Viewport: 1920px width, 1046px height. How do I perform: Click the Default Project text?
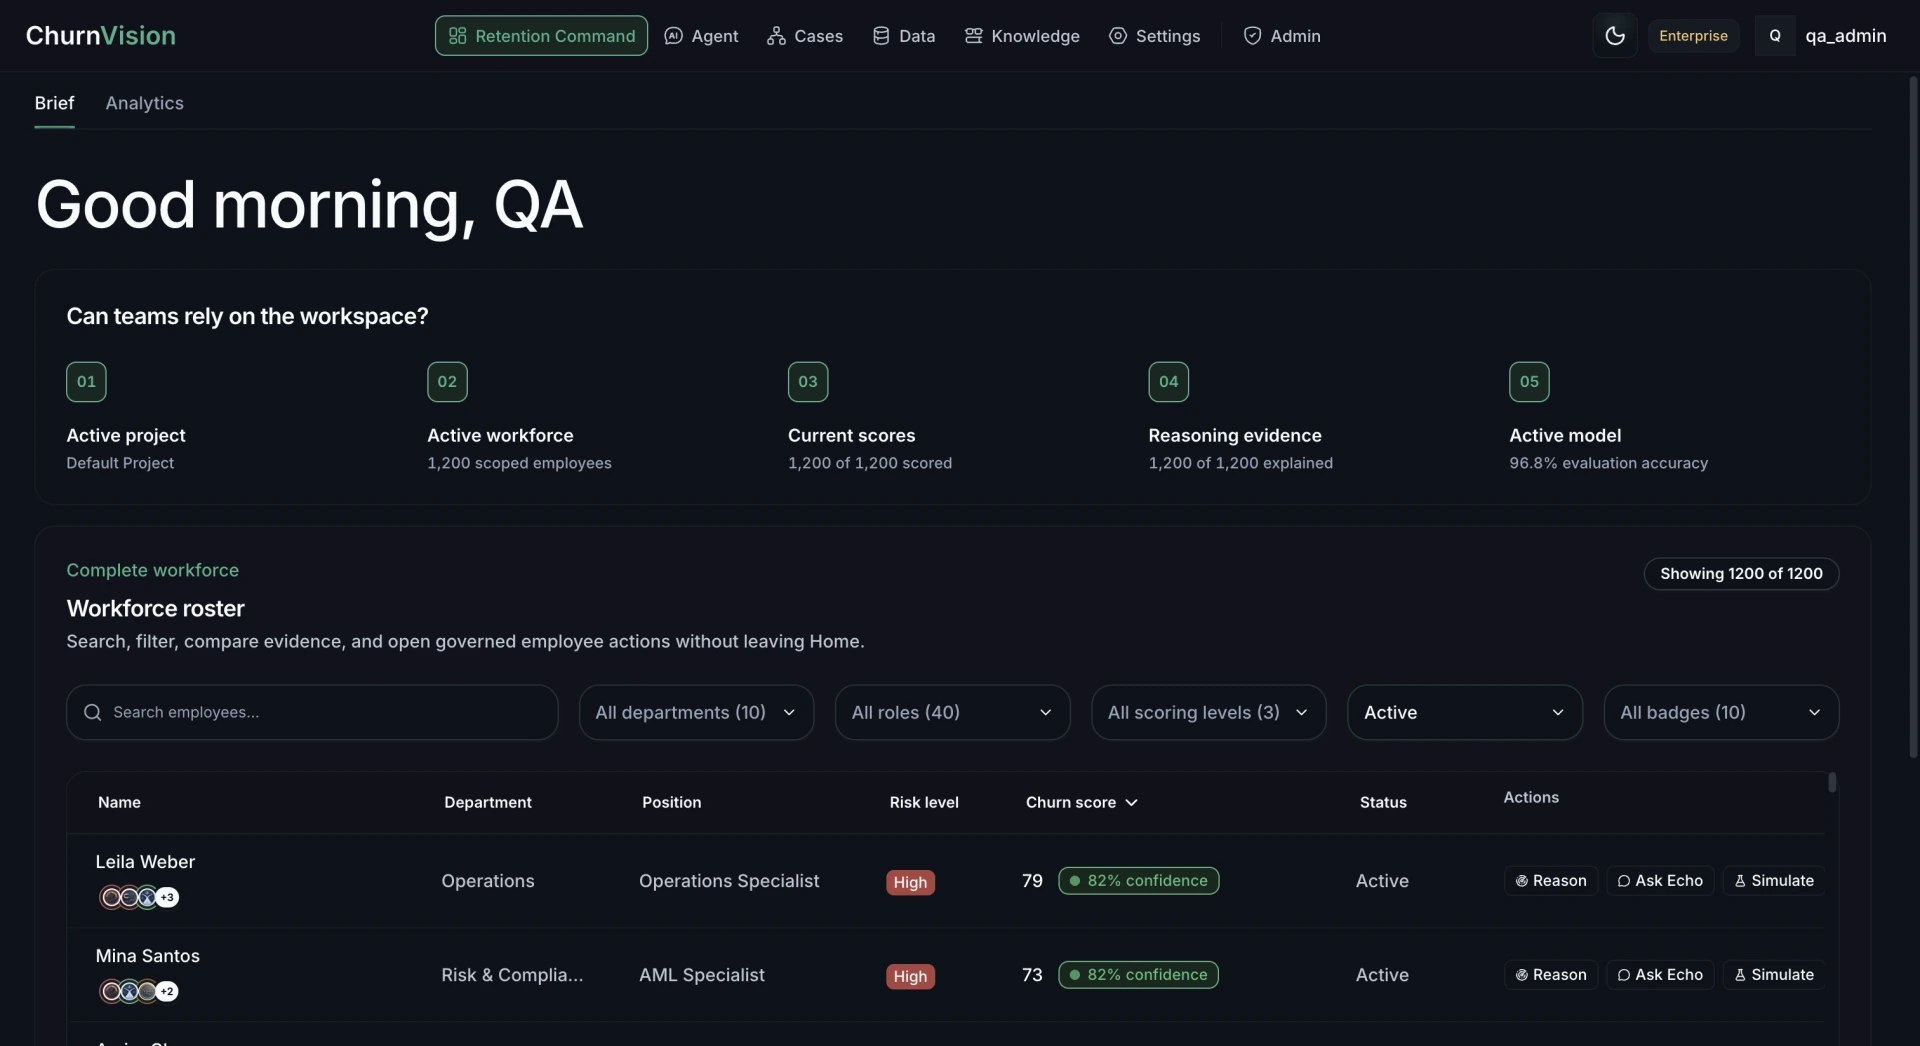(x=120, y=463)
